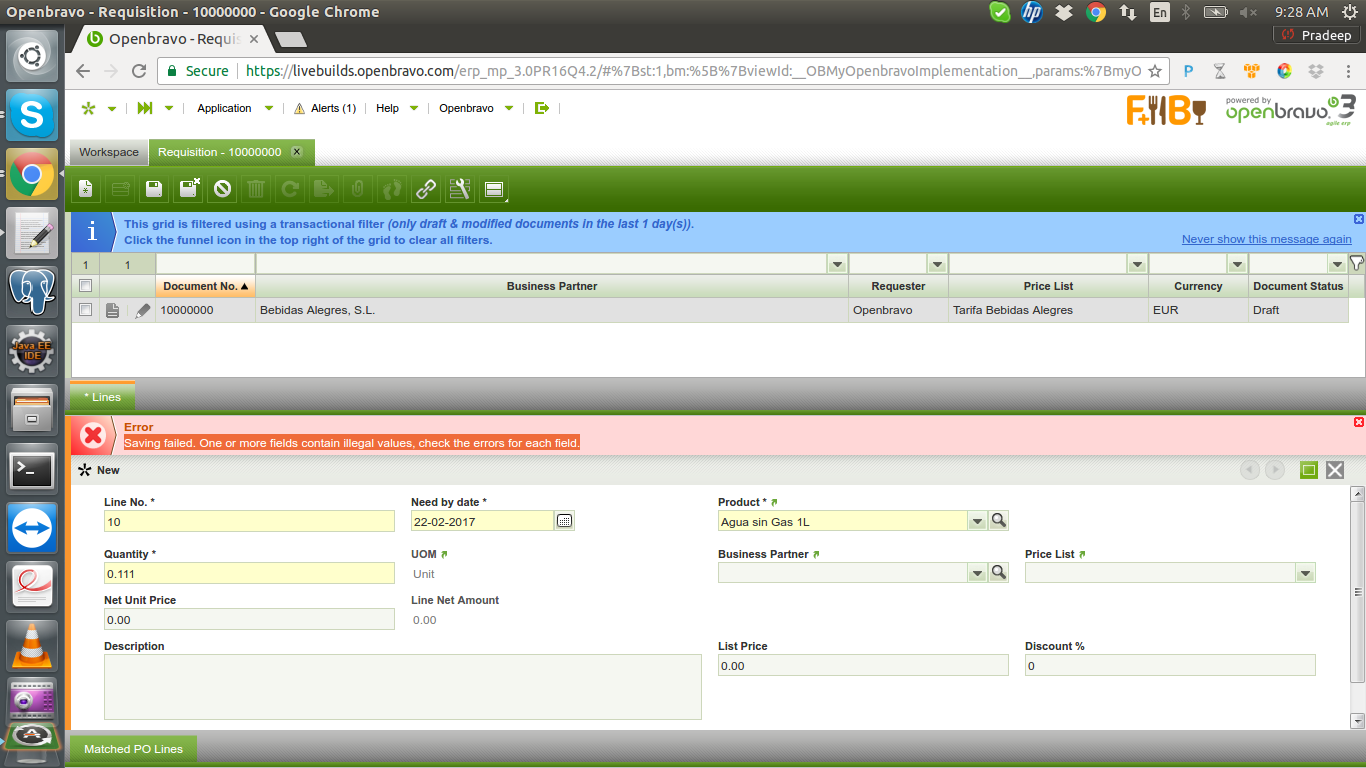Open the Application menu

click(x=225, y=108)
